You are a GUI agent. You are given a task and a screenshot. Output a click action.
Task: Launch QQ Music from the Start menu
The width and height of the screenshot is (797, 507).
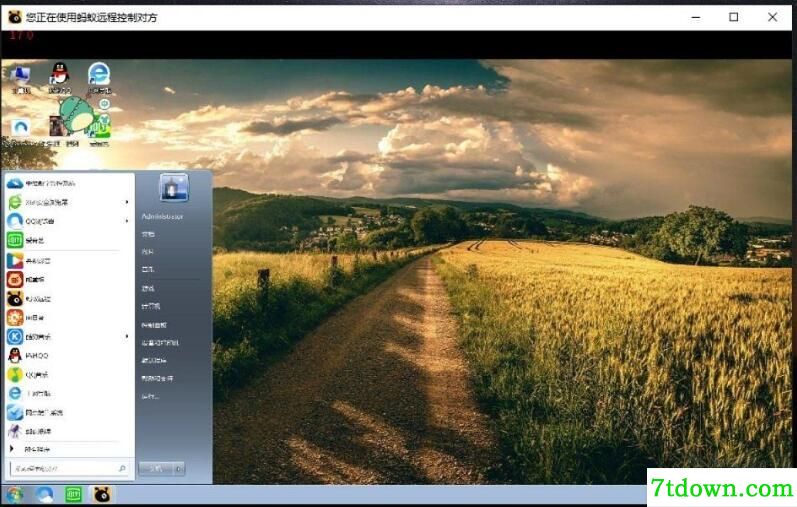coord(69,375)
